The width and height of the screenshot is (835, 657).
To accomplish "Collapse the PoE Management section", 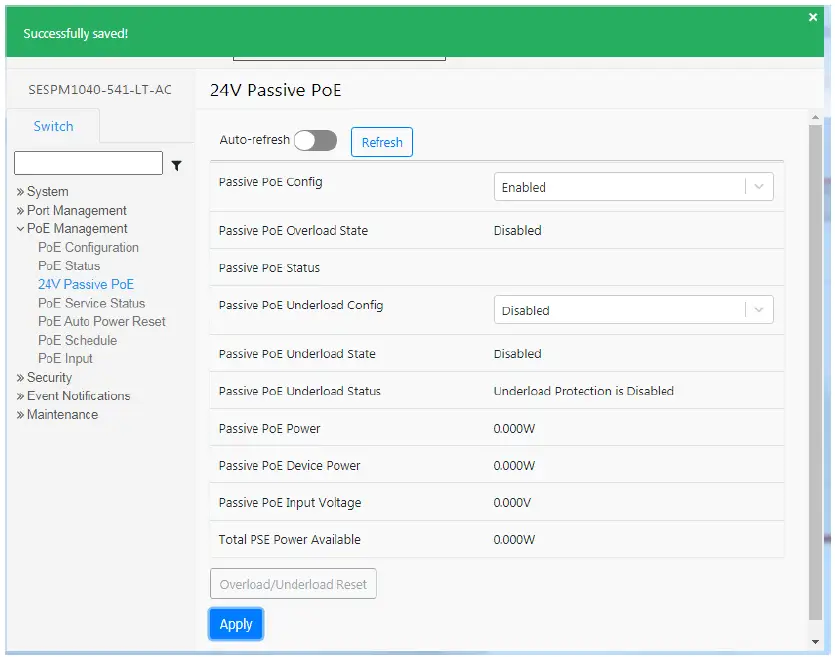I will pyautogui.click(x=76, y=228).
